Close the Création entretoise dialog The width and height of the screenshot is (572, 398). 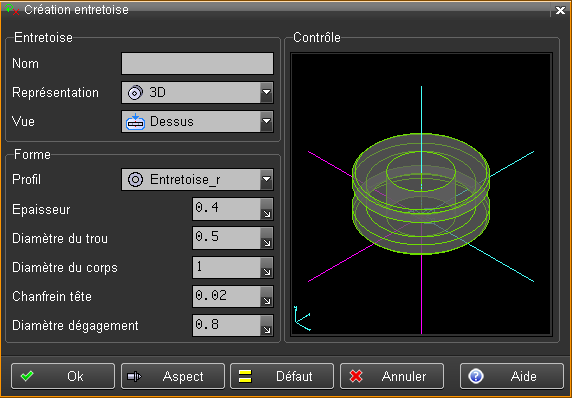560,10
